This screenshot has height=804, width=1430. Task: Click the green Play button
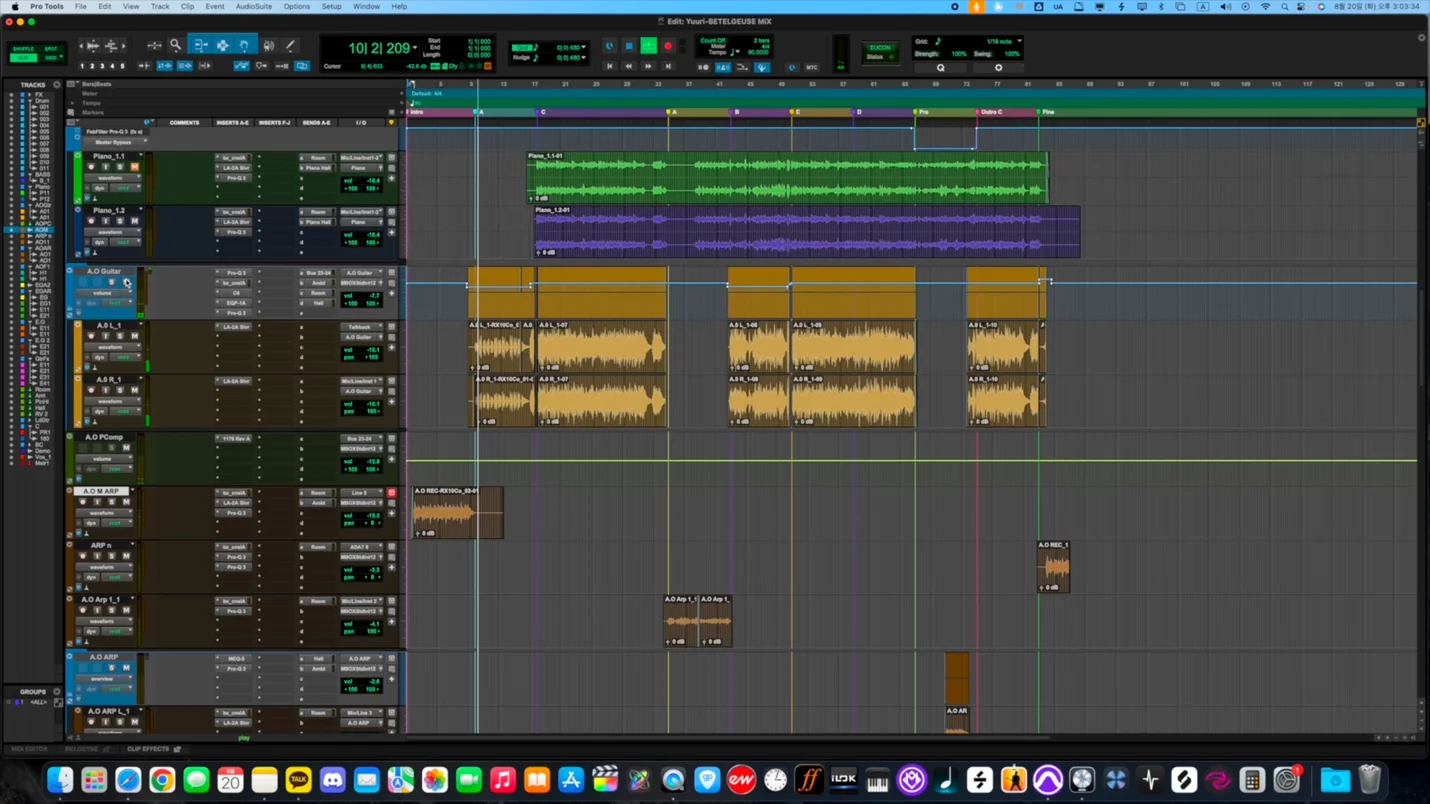(x=648, y=46)
